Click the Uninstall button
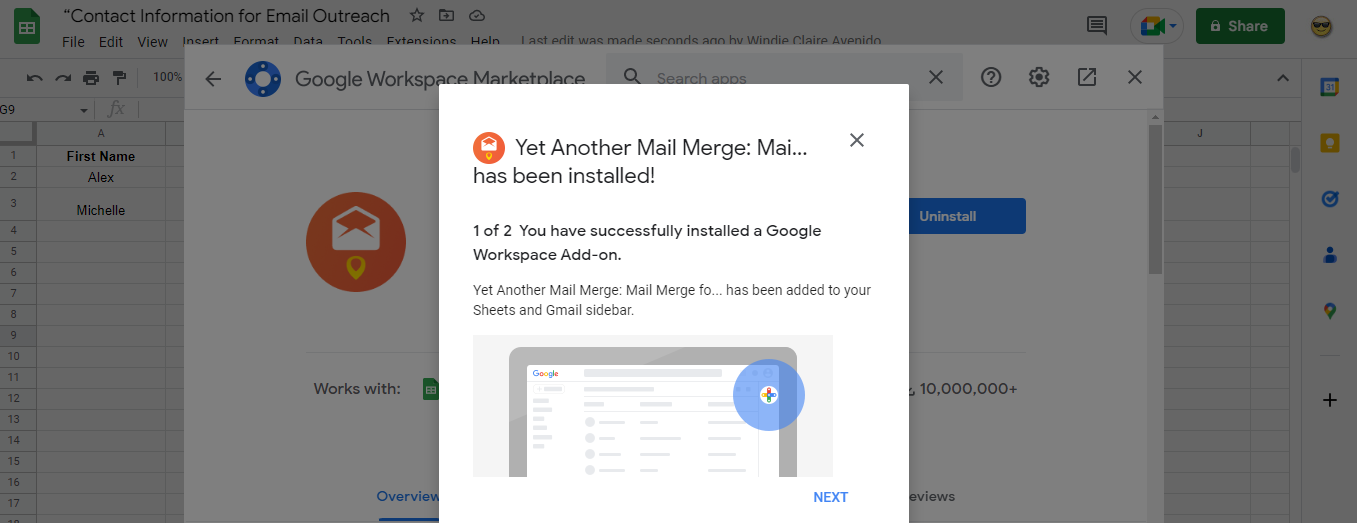 948,216
